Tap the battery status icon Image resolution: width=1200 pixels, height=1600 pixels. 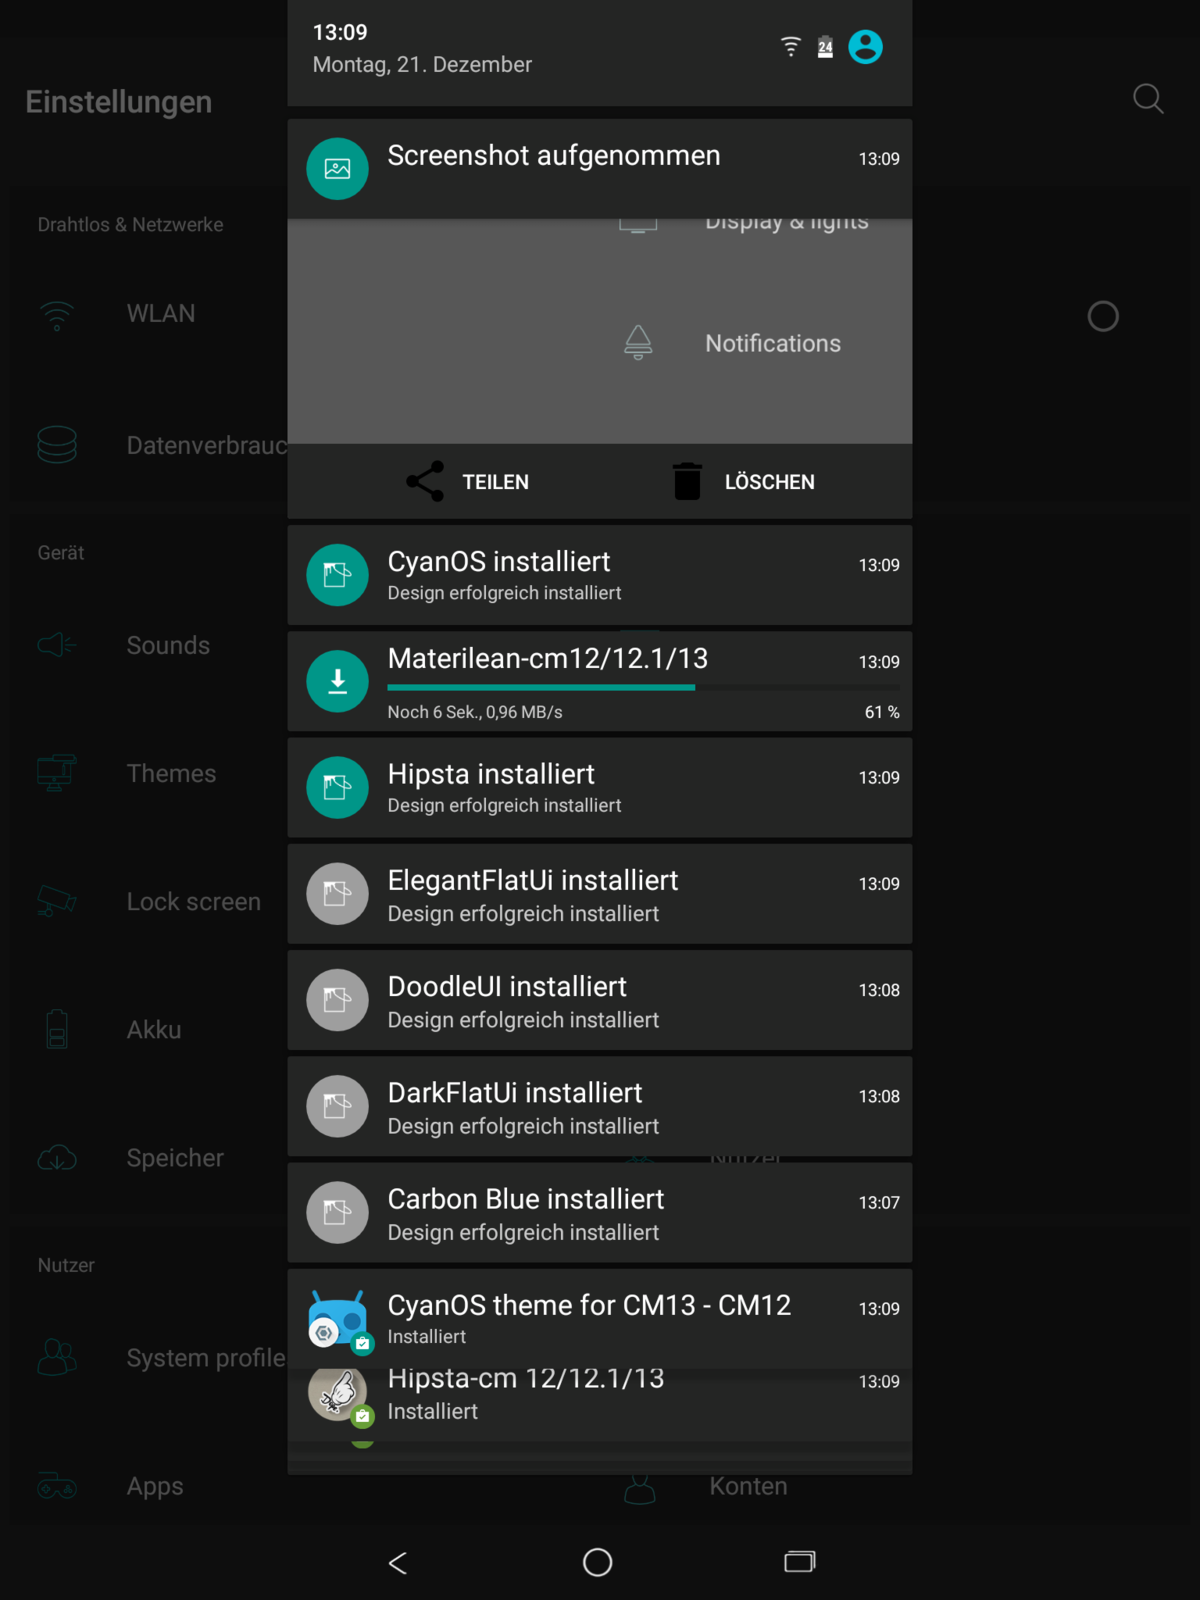coord(825,47)
